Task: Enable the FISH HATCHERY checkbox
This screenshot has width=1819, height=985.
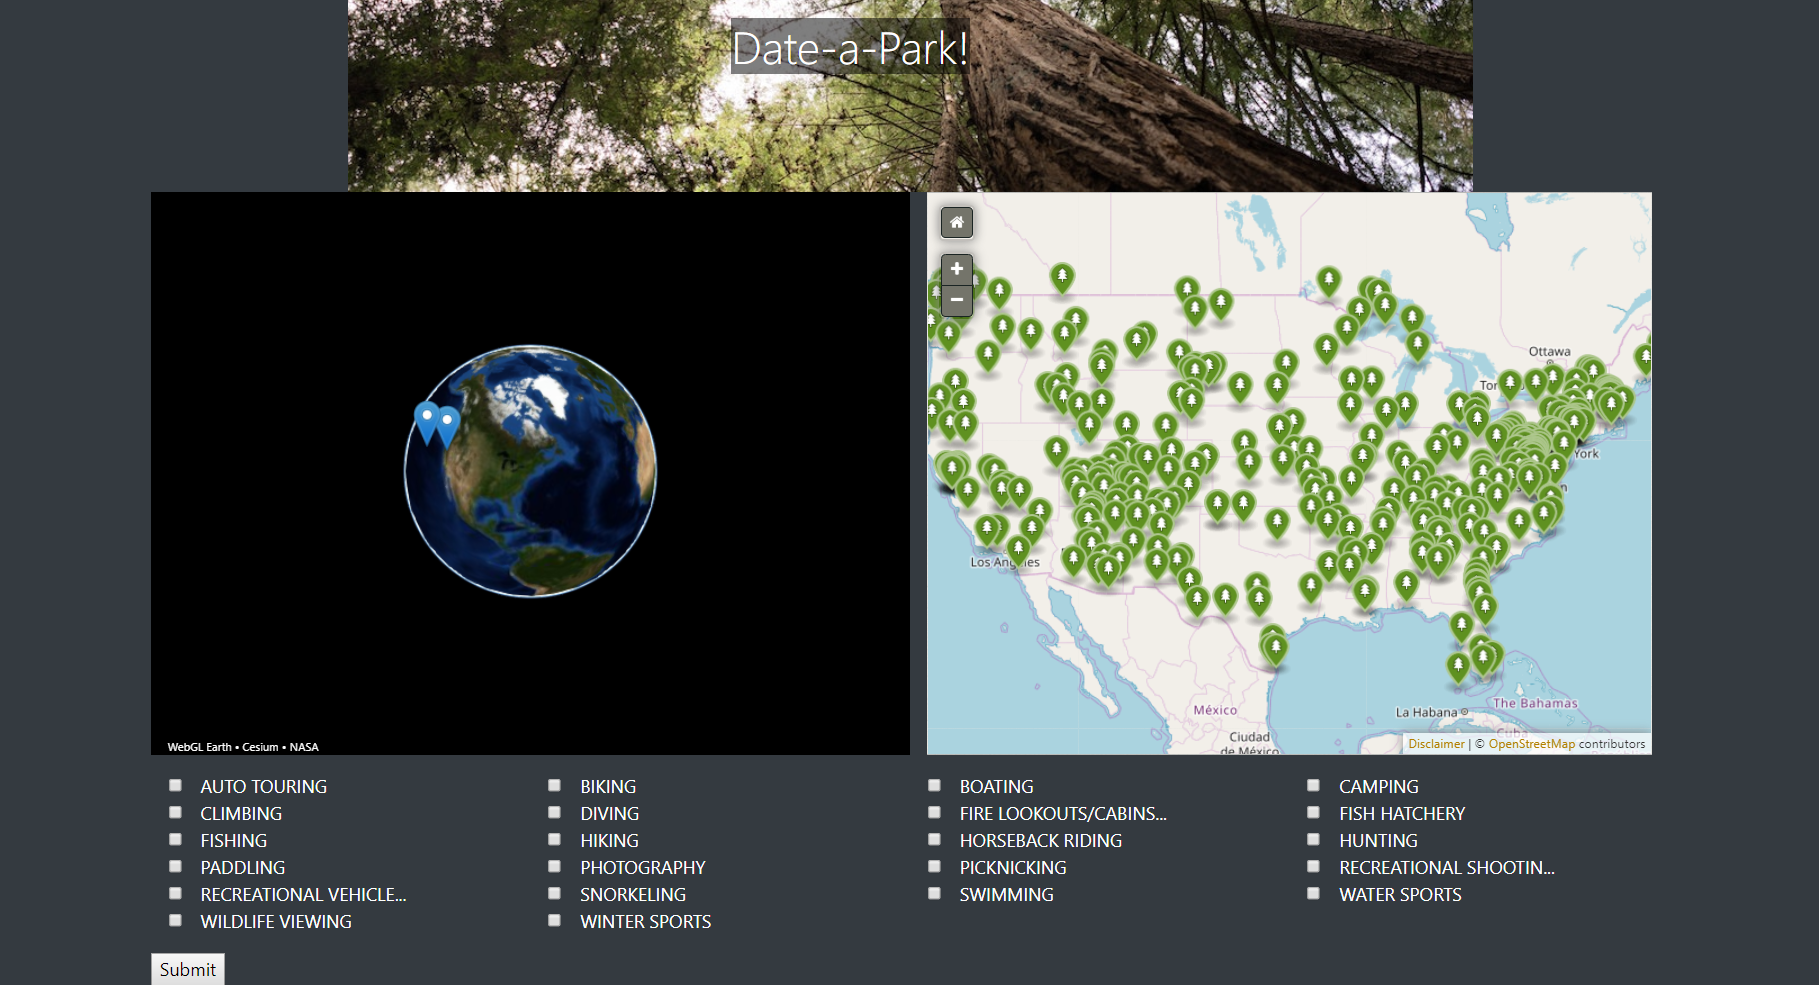Action: [x=1313, y=813]
